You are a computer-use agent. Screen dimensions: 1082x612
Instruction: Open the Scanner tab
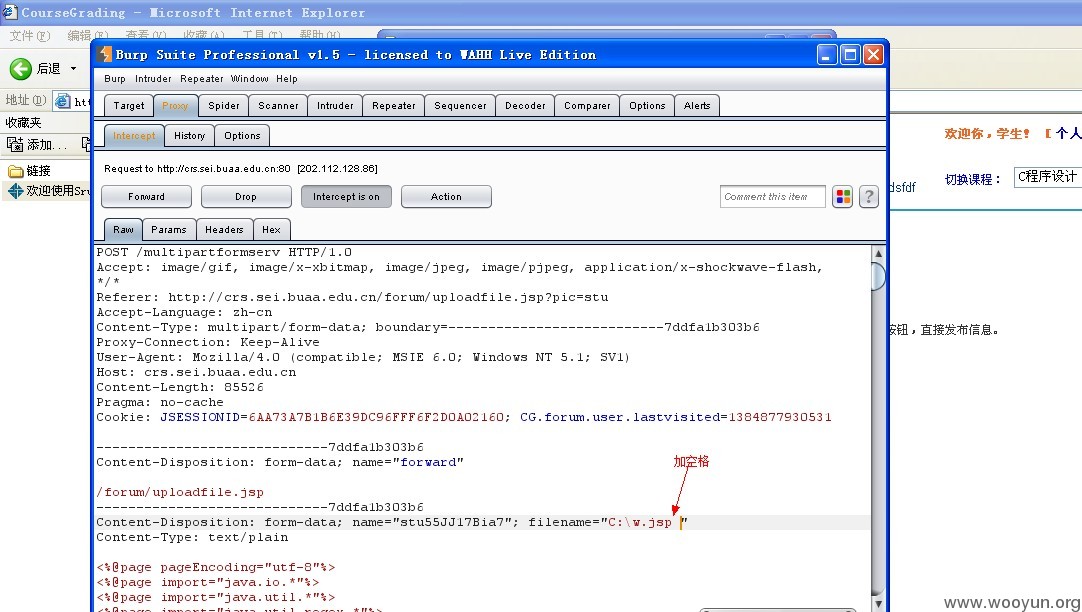(278, 106)
